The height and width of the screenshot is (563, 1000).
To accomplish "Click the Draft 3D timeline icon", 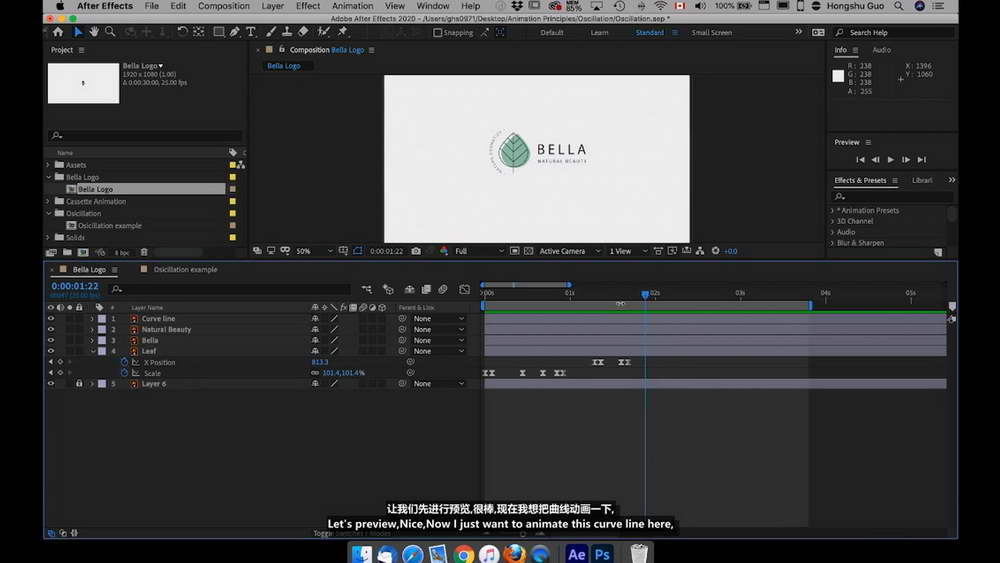I will tap(388, 289).
